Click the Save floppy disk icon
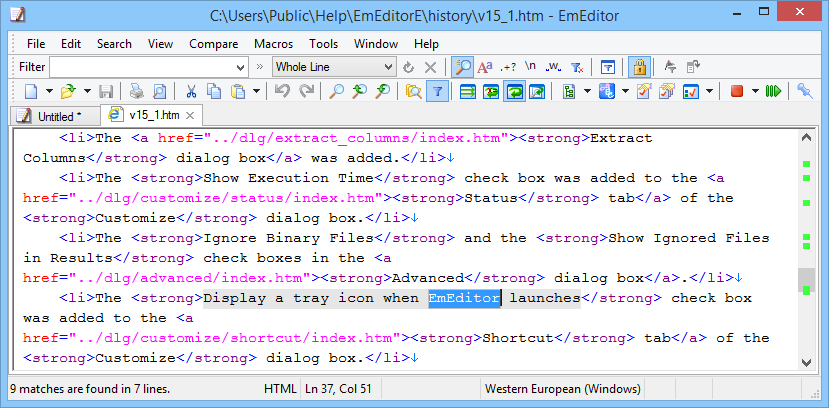This screenshot has width=829, height=408. [106, 91]
